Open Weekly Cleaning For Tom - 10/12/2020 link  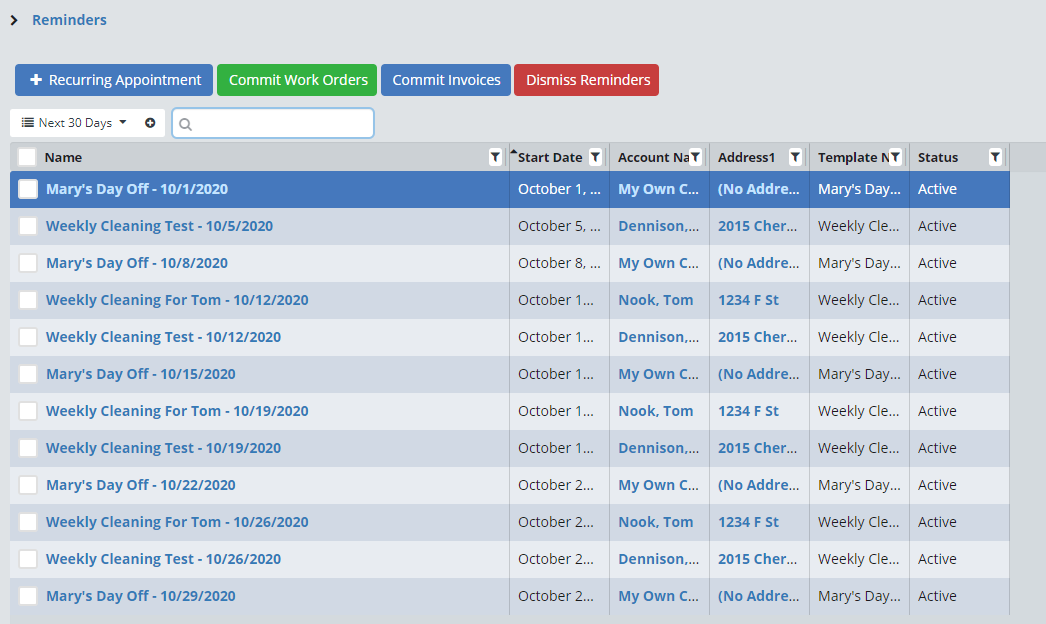177,300
